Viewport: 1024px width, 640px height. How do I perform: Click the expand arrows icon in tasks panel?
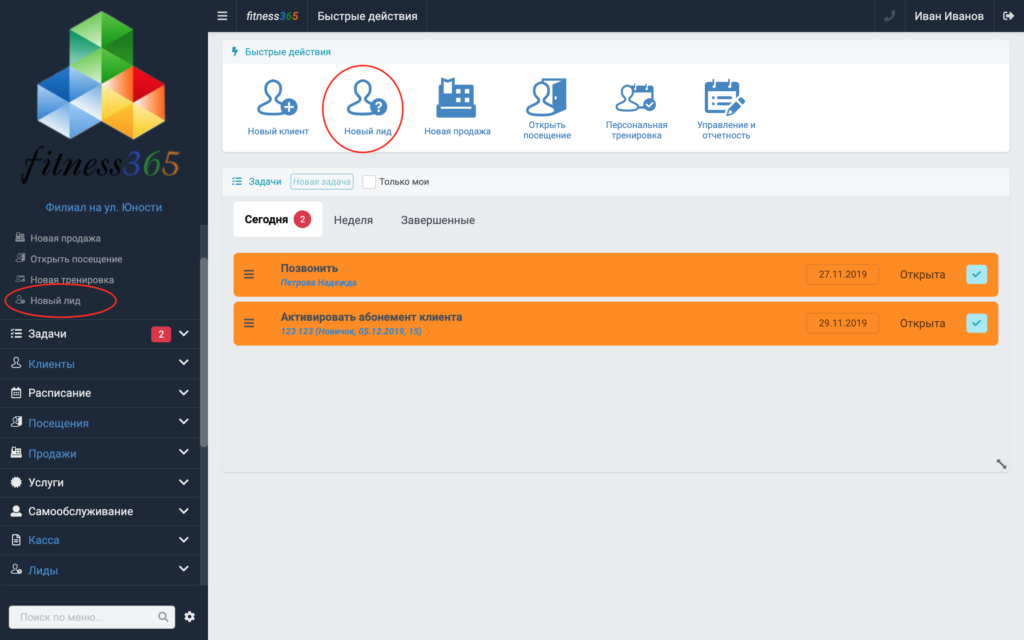1001,464
